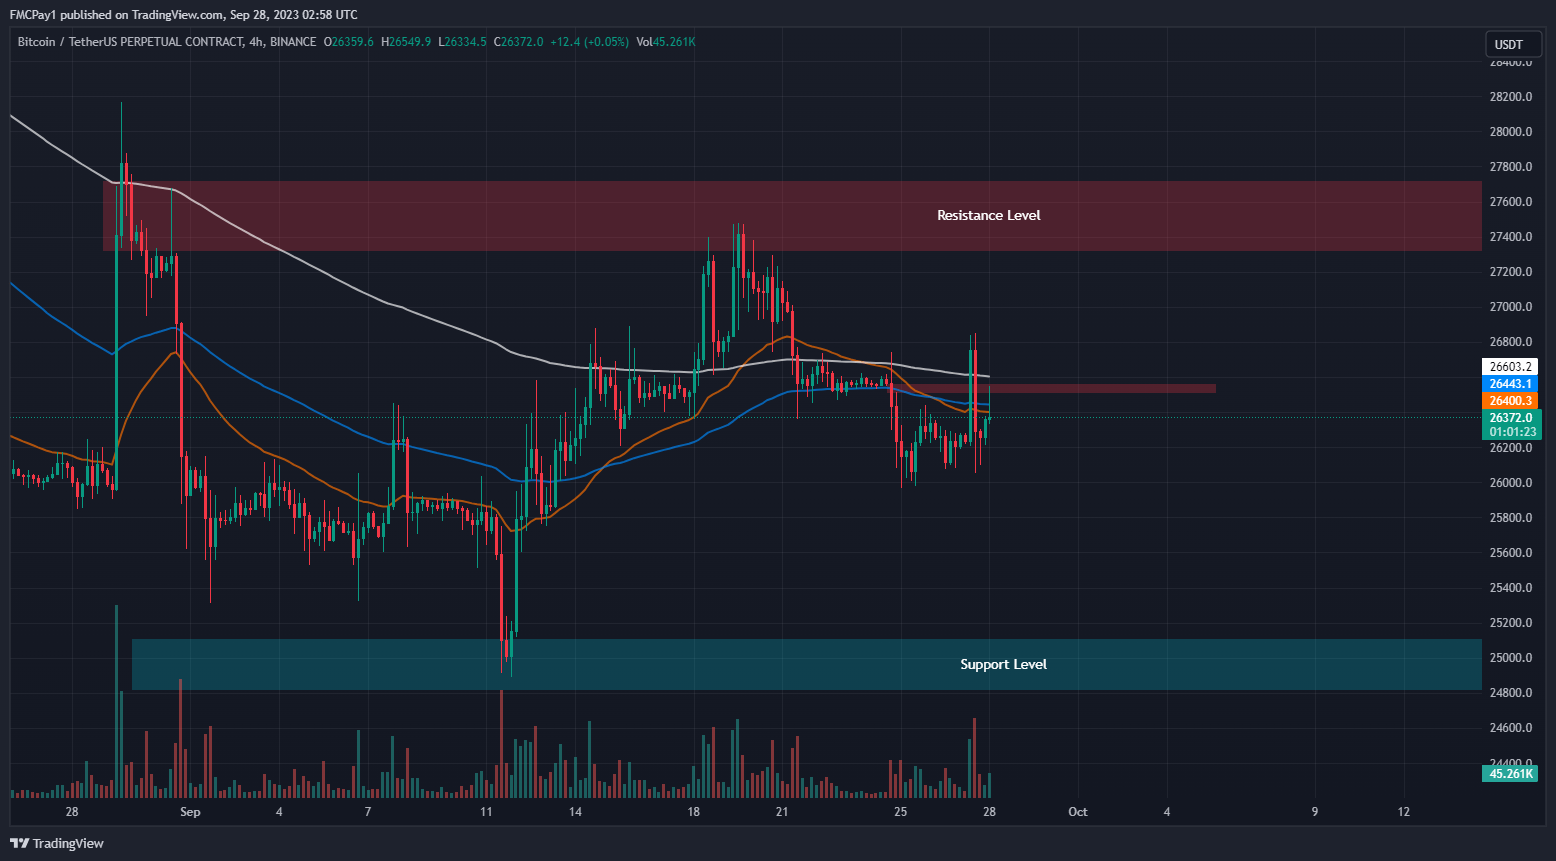This screenshot has width=1556, height=861.
Task: Click the 45.261K volume tag on the price axis
Action: tap(1510, 773)
